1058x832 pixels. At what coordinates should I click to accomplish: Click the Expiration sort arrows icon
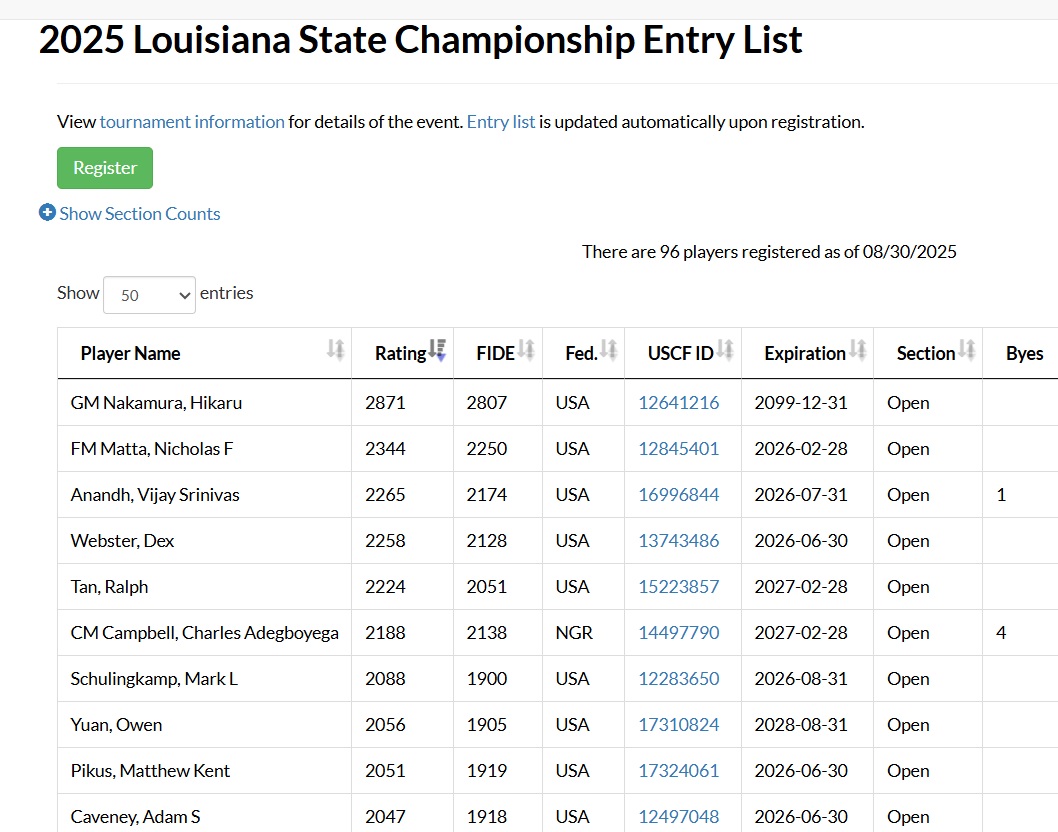point(857,351)
